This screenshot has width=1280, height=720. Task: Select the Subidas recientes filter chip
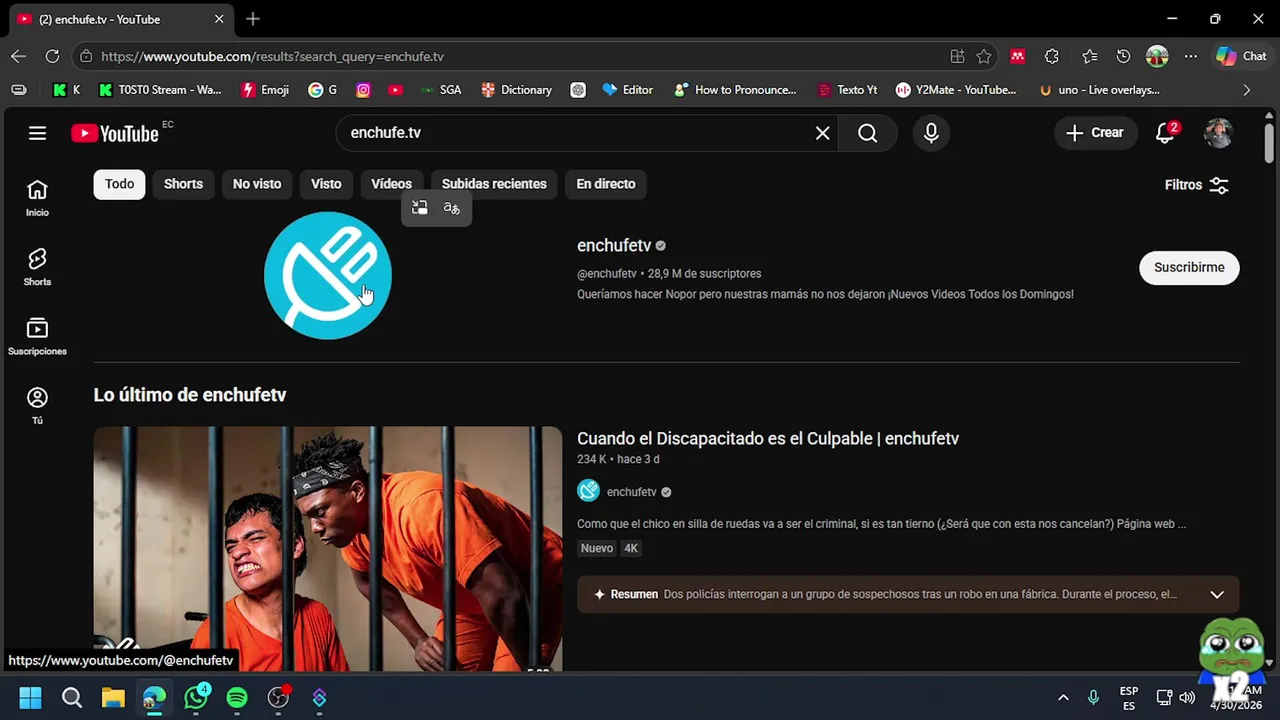494,184
